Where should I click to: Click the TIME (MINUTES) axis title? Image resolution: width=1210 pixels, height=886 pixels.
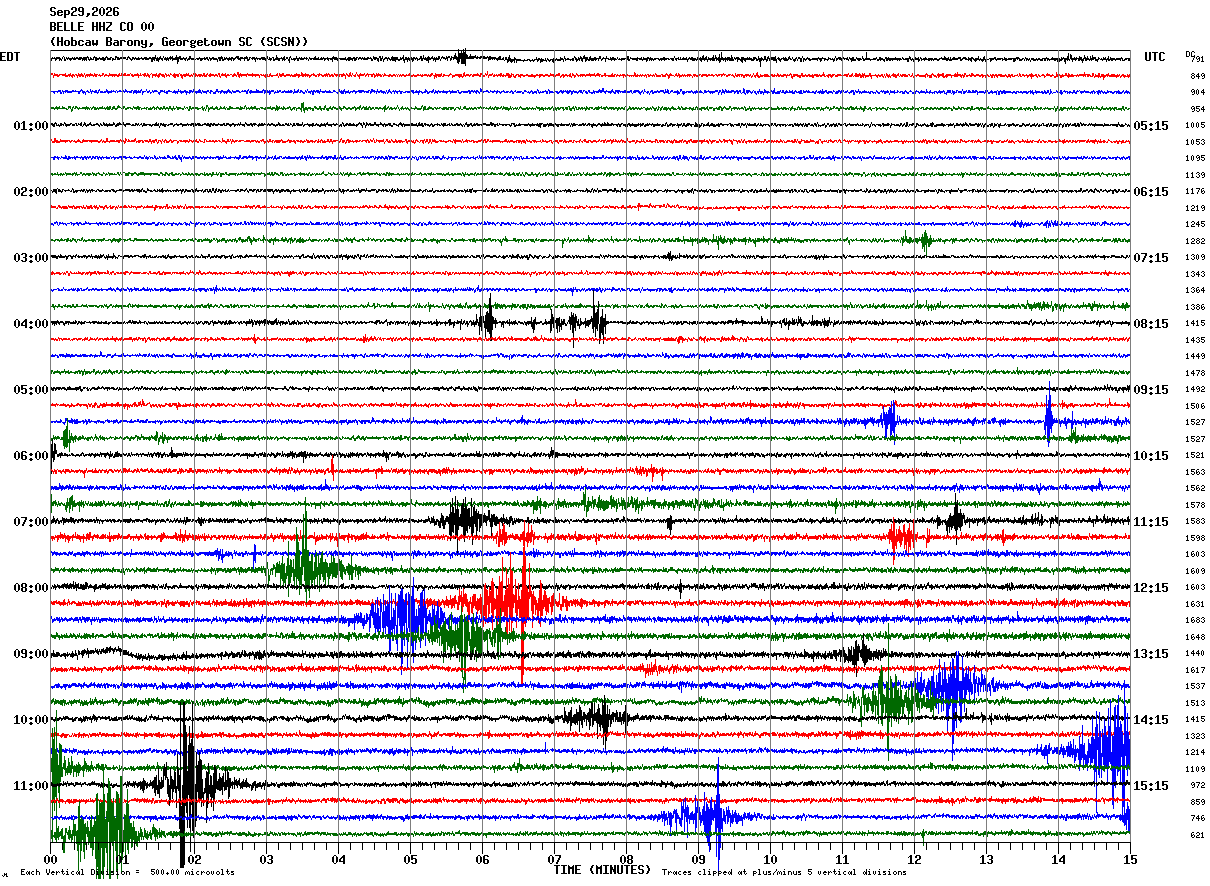[602, 870]
